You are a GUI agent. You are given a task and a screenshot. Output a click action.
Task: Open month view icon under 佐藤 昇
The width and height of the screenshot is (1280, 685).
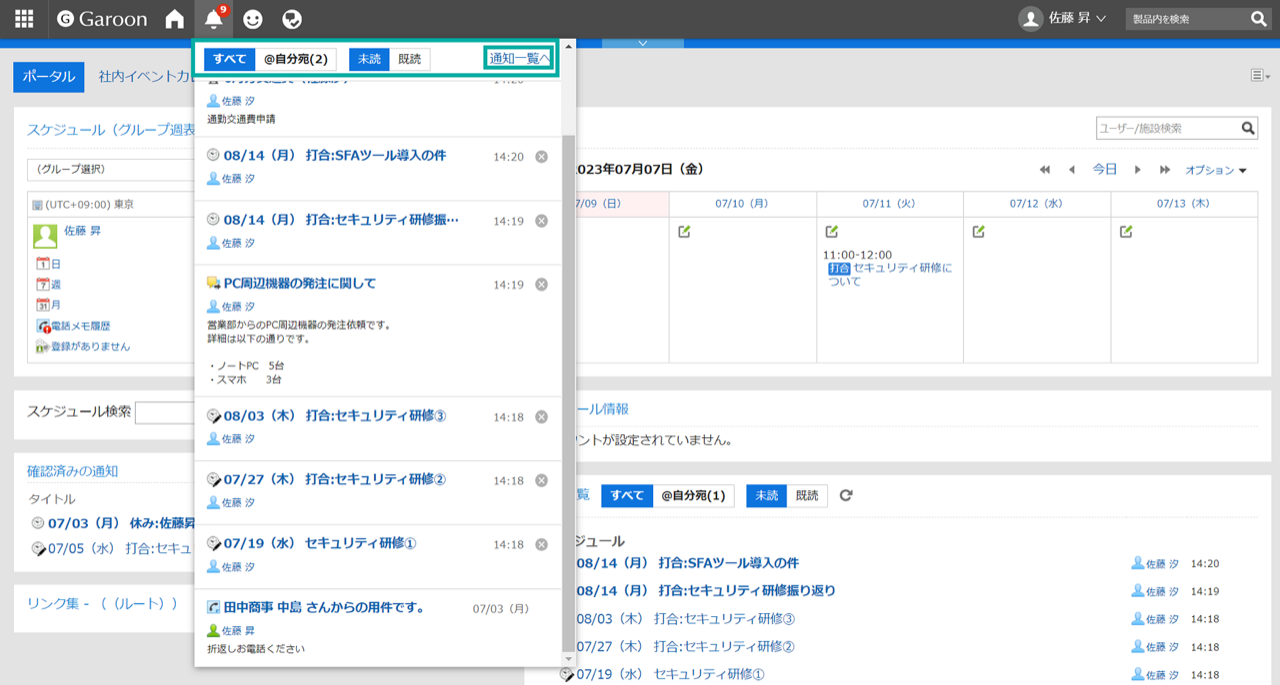point(42,305)
